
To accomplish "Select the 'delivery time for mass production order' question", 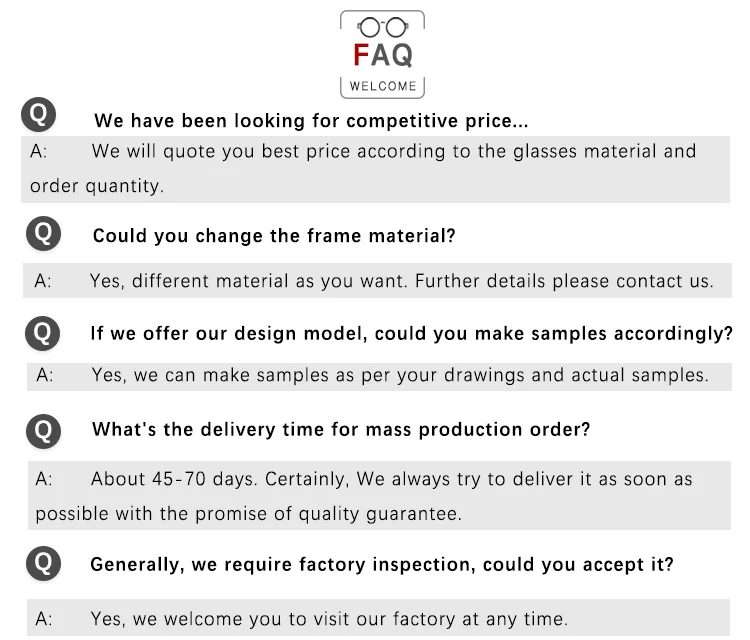I will 341,430.
